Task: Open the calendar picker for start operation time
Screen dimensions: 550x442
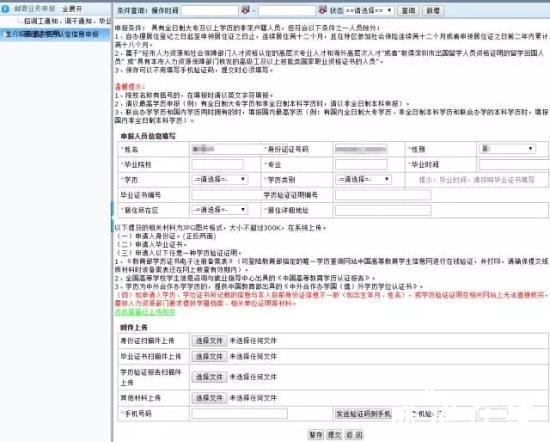Action: tap(246, 11)
